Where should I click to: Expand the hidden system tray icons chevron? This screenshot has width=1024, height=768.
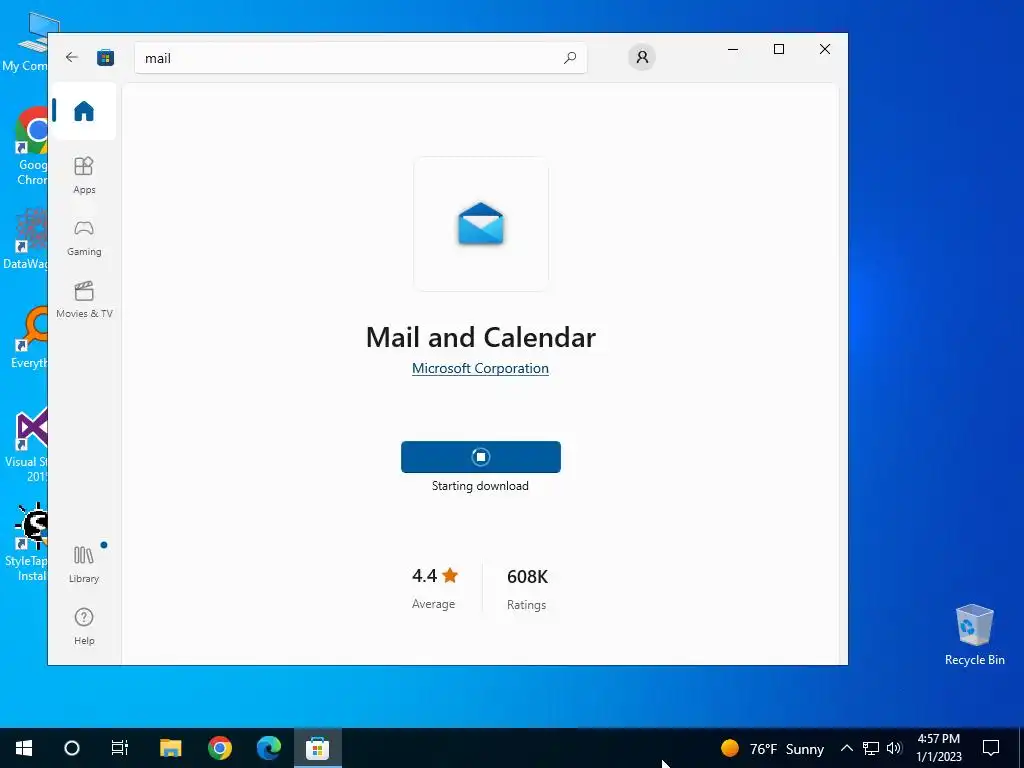846,748
